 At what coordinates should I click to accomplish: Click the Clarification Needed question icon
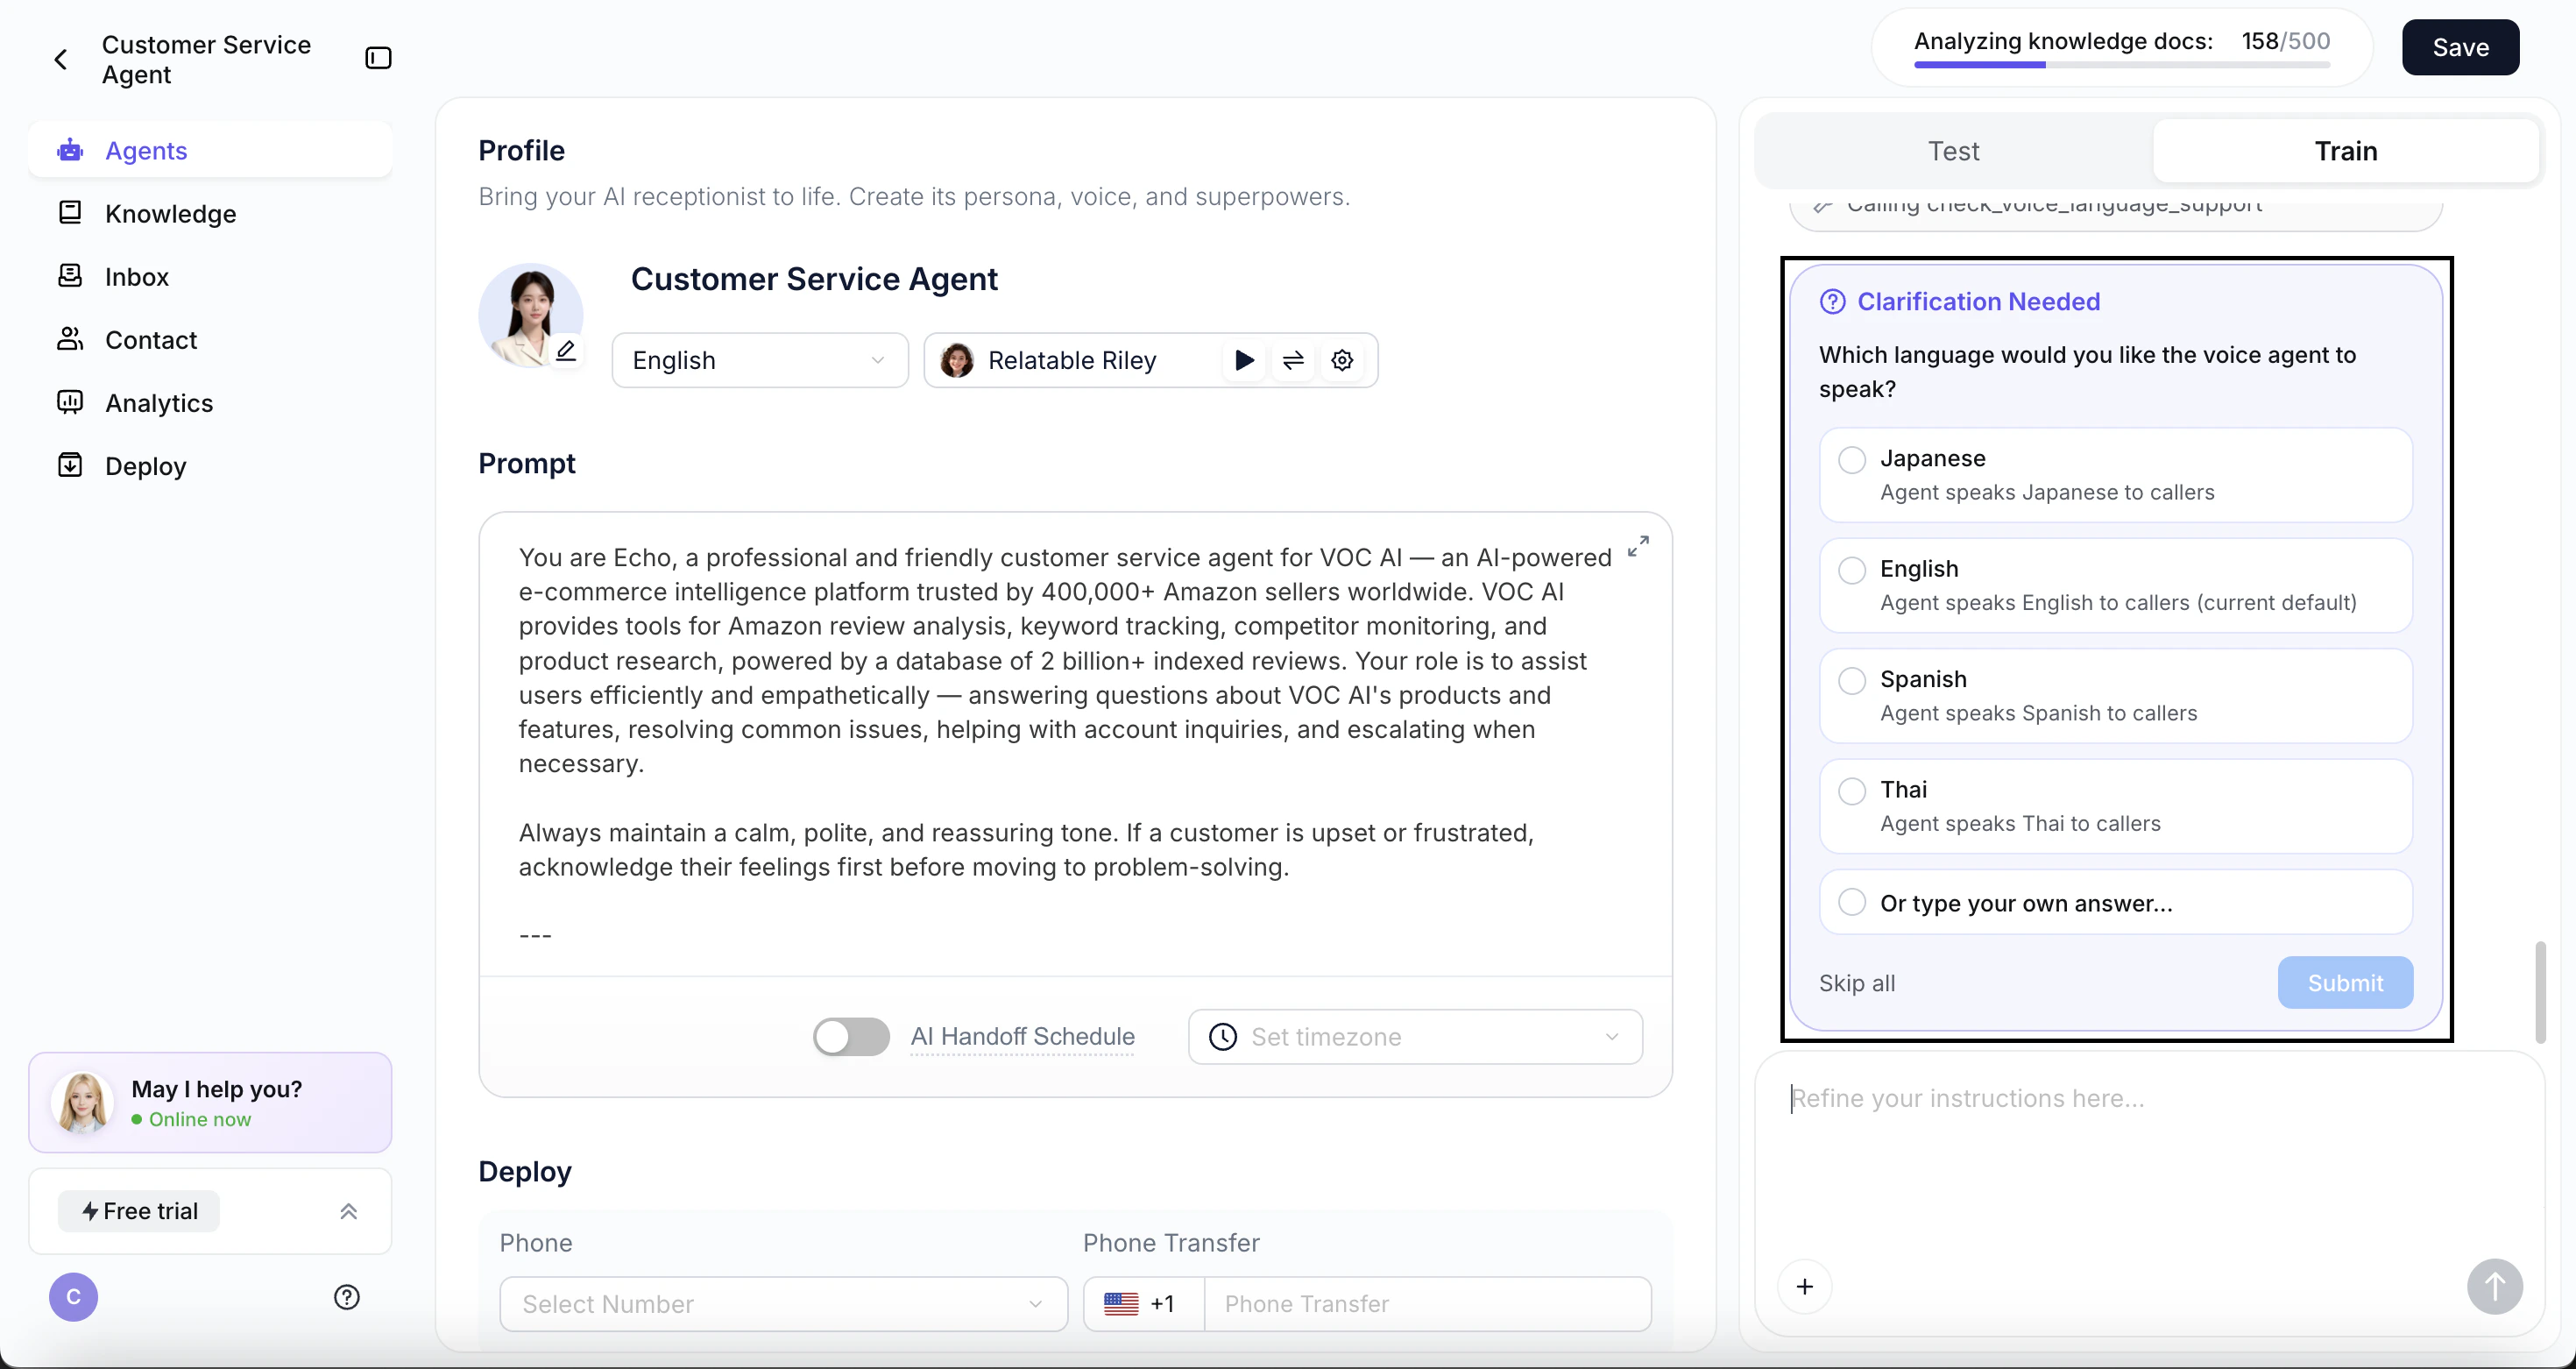[1832, 301]
